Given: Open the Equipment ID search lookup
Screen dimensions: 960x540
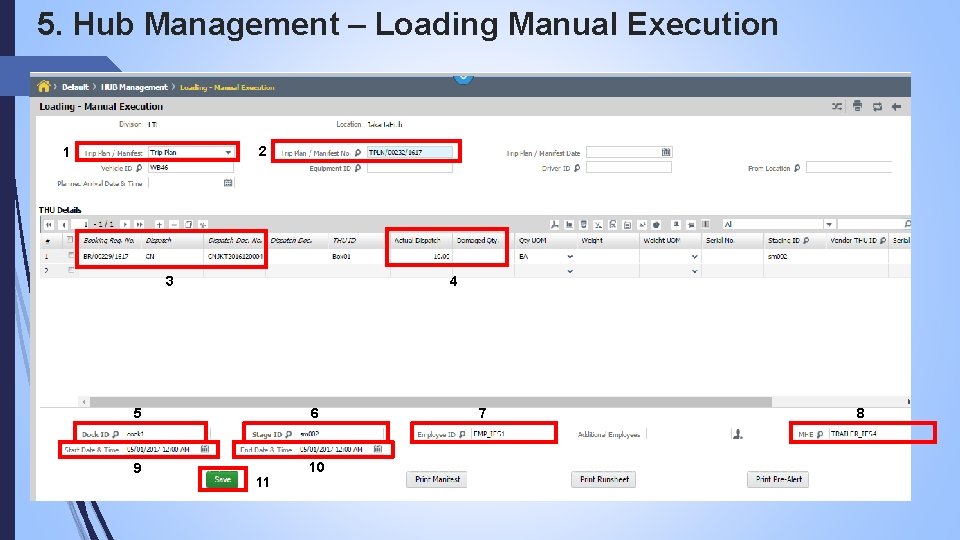Looking at the screenshot, I should (358, 168).
